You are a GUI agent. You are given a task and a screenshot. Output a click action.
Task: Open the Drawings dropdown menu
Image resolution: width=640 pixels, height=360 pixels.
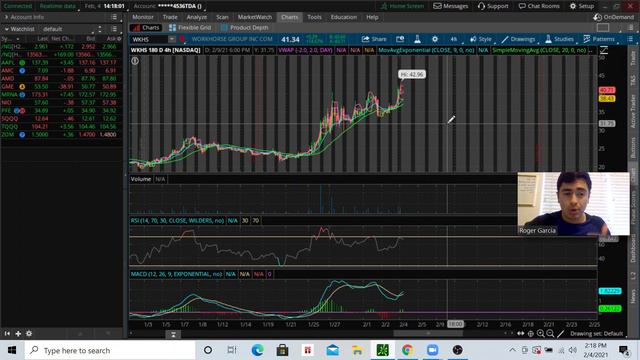click(x=518, y=39)
